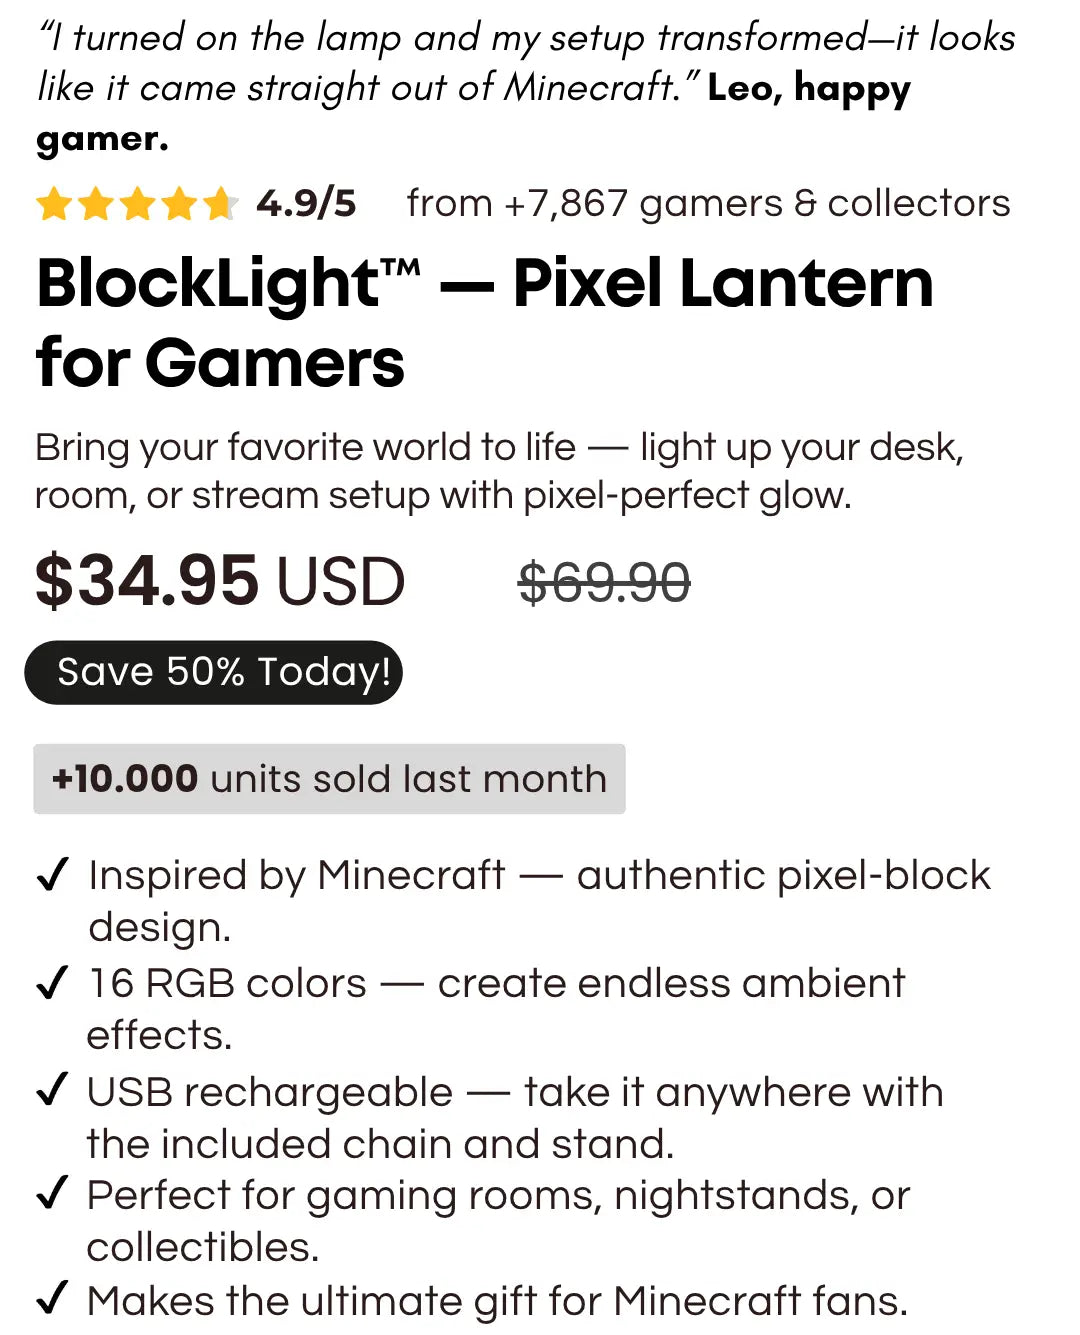Click the $34.95 USD sale price
Viewport: 1080px width, 1335px height.
220,582
